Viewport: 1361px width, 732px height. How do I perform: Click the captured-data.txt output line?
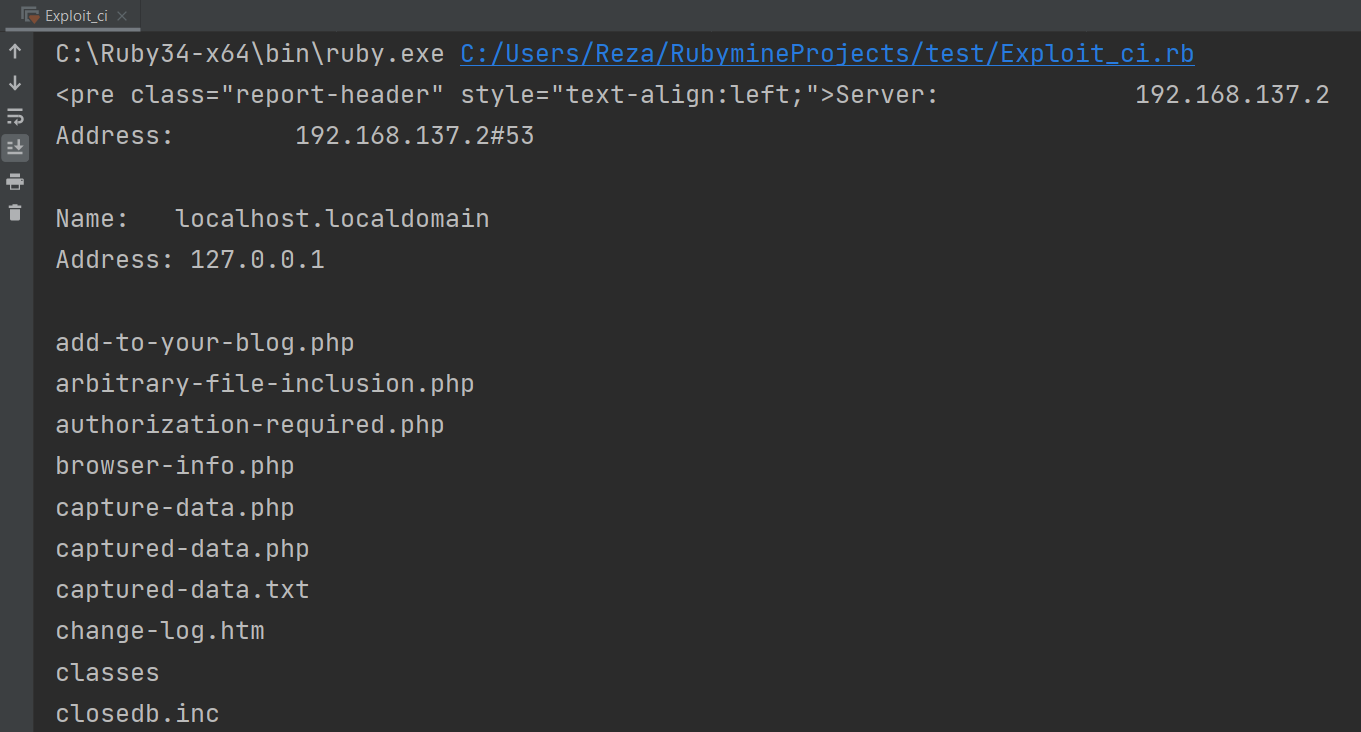tap(183, 590)
